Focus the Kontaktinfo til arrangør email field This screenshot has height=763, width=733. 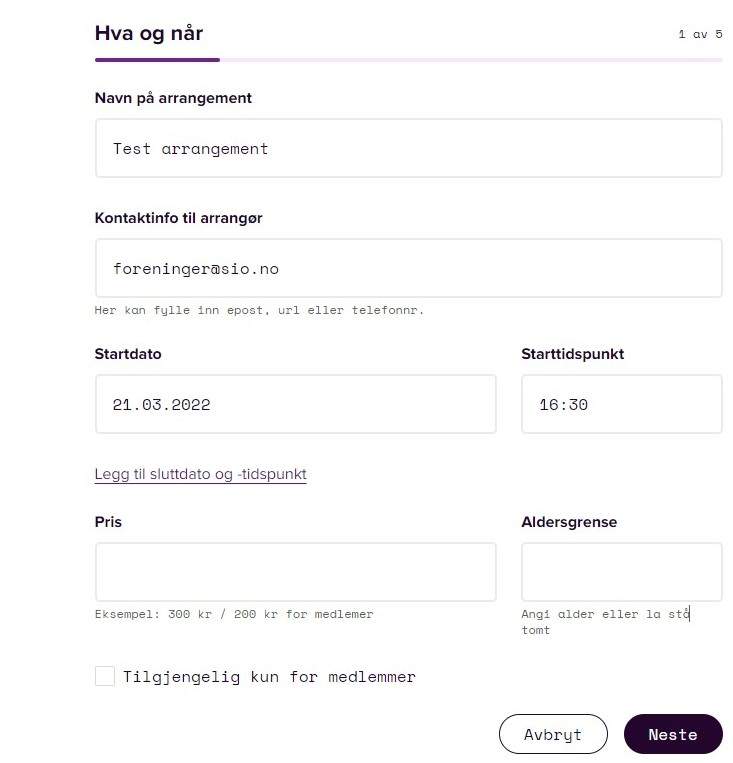coord(408,268)
